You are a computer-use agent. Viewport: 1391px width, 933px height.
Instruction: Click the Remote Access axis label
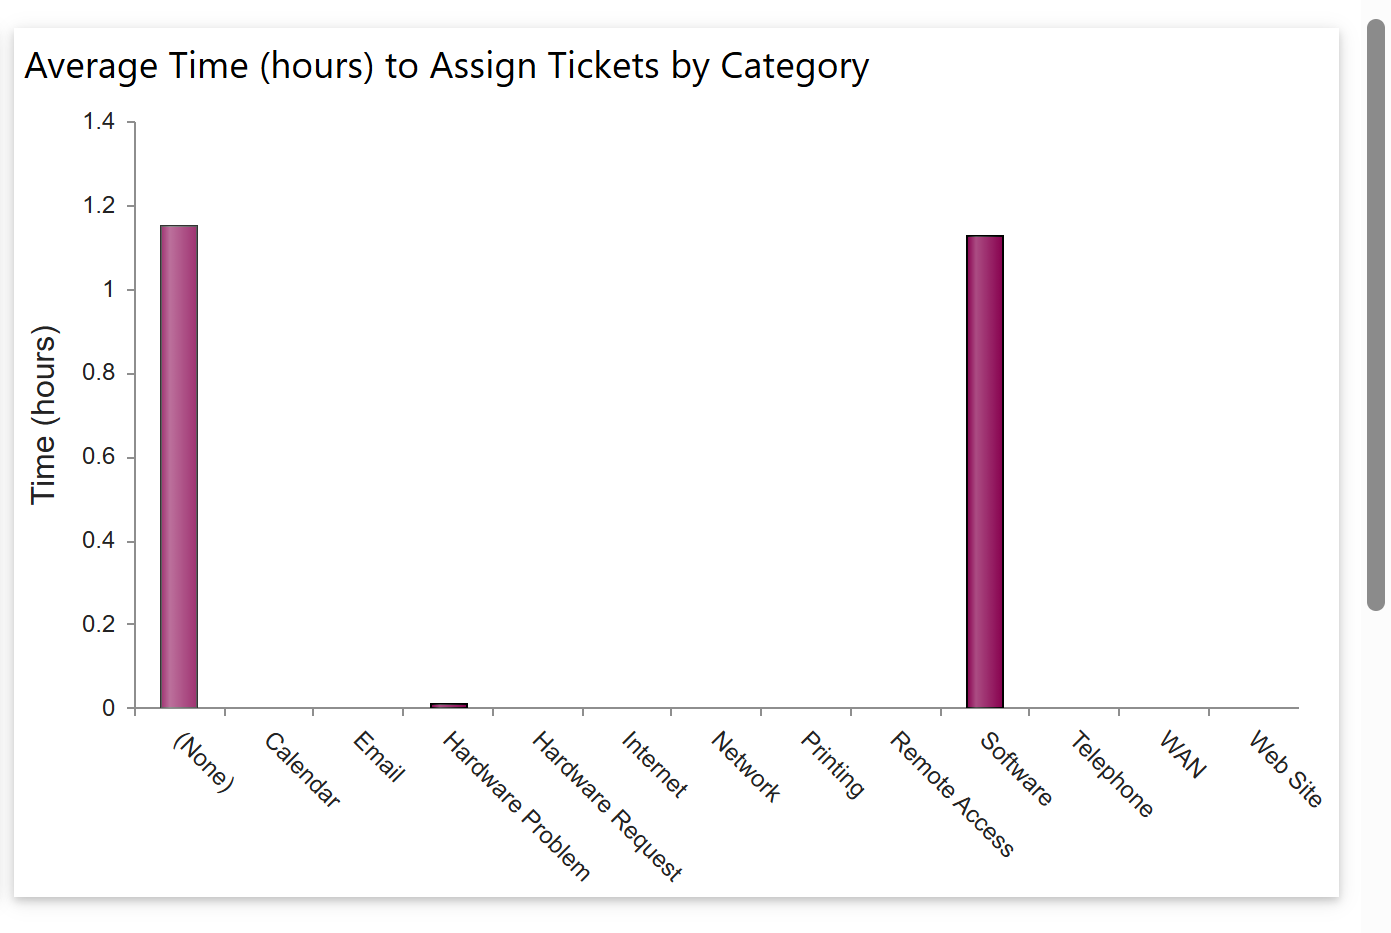tap(952, 794)
